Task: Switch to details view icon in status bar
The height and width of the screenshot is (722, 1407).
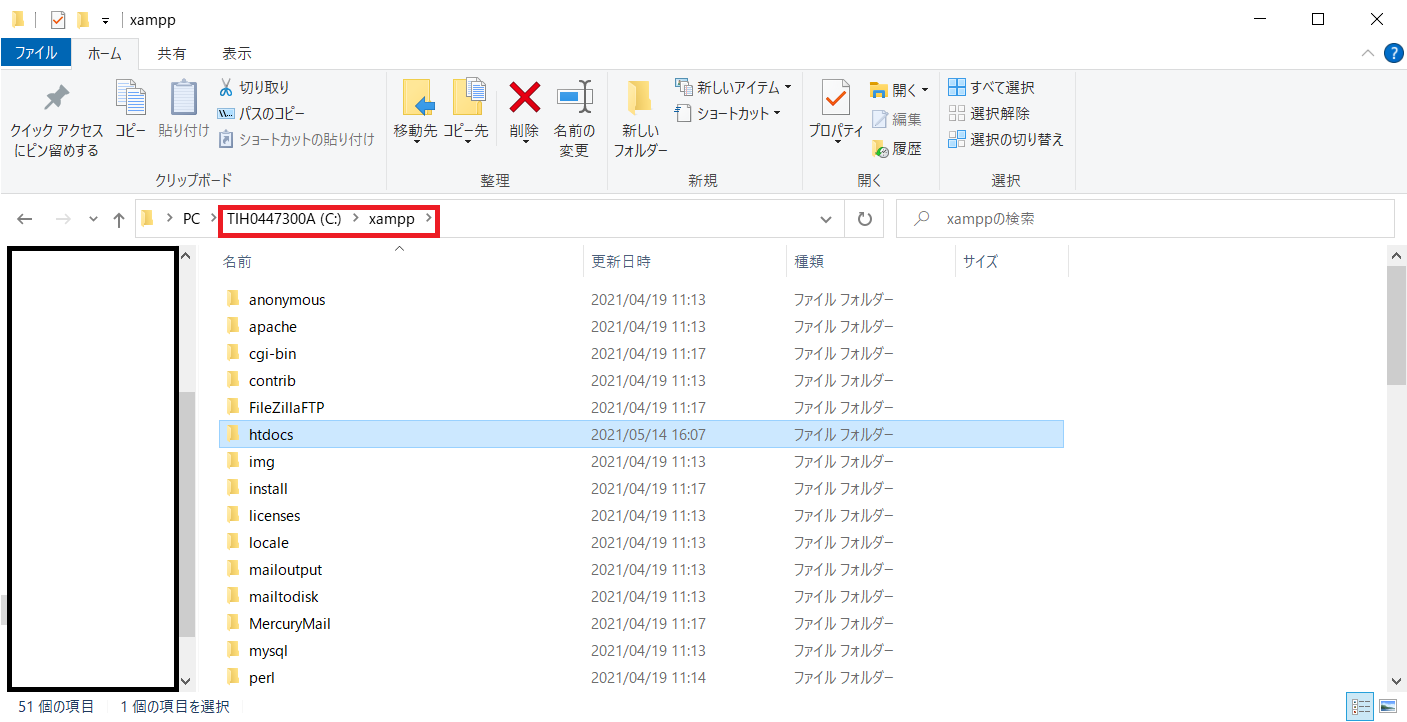Action: (x=1360, y=707)
